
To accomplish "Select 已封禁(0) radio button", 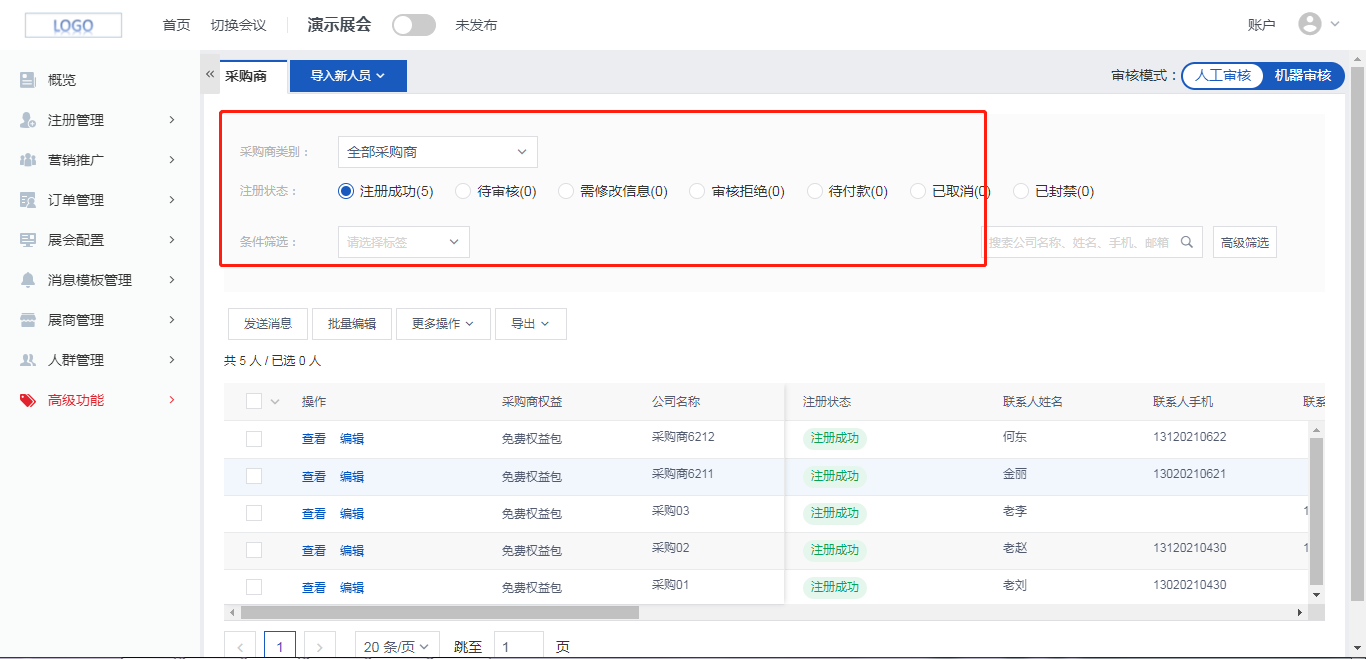I will click(x=1021, y=191).
